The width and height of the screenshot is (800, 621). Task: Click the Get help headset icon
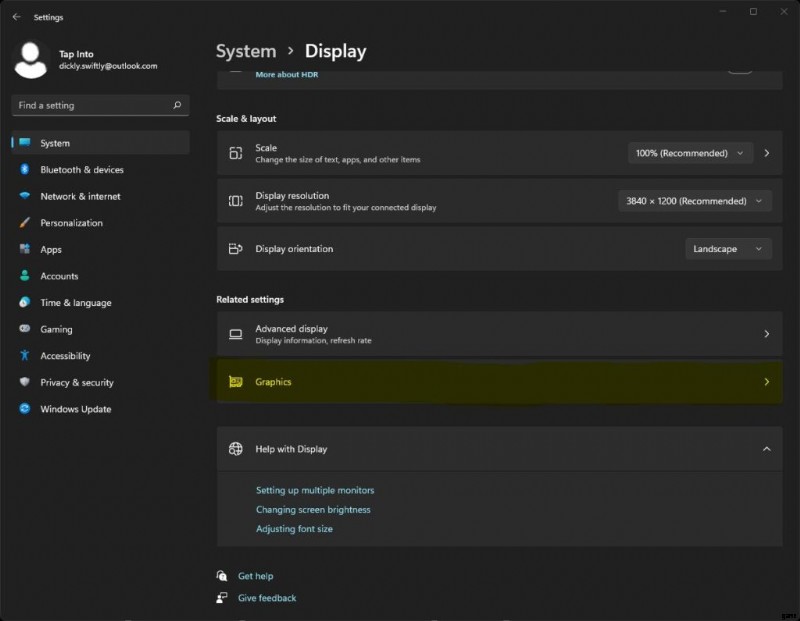(x=221, y=576)
